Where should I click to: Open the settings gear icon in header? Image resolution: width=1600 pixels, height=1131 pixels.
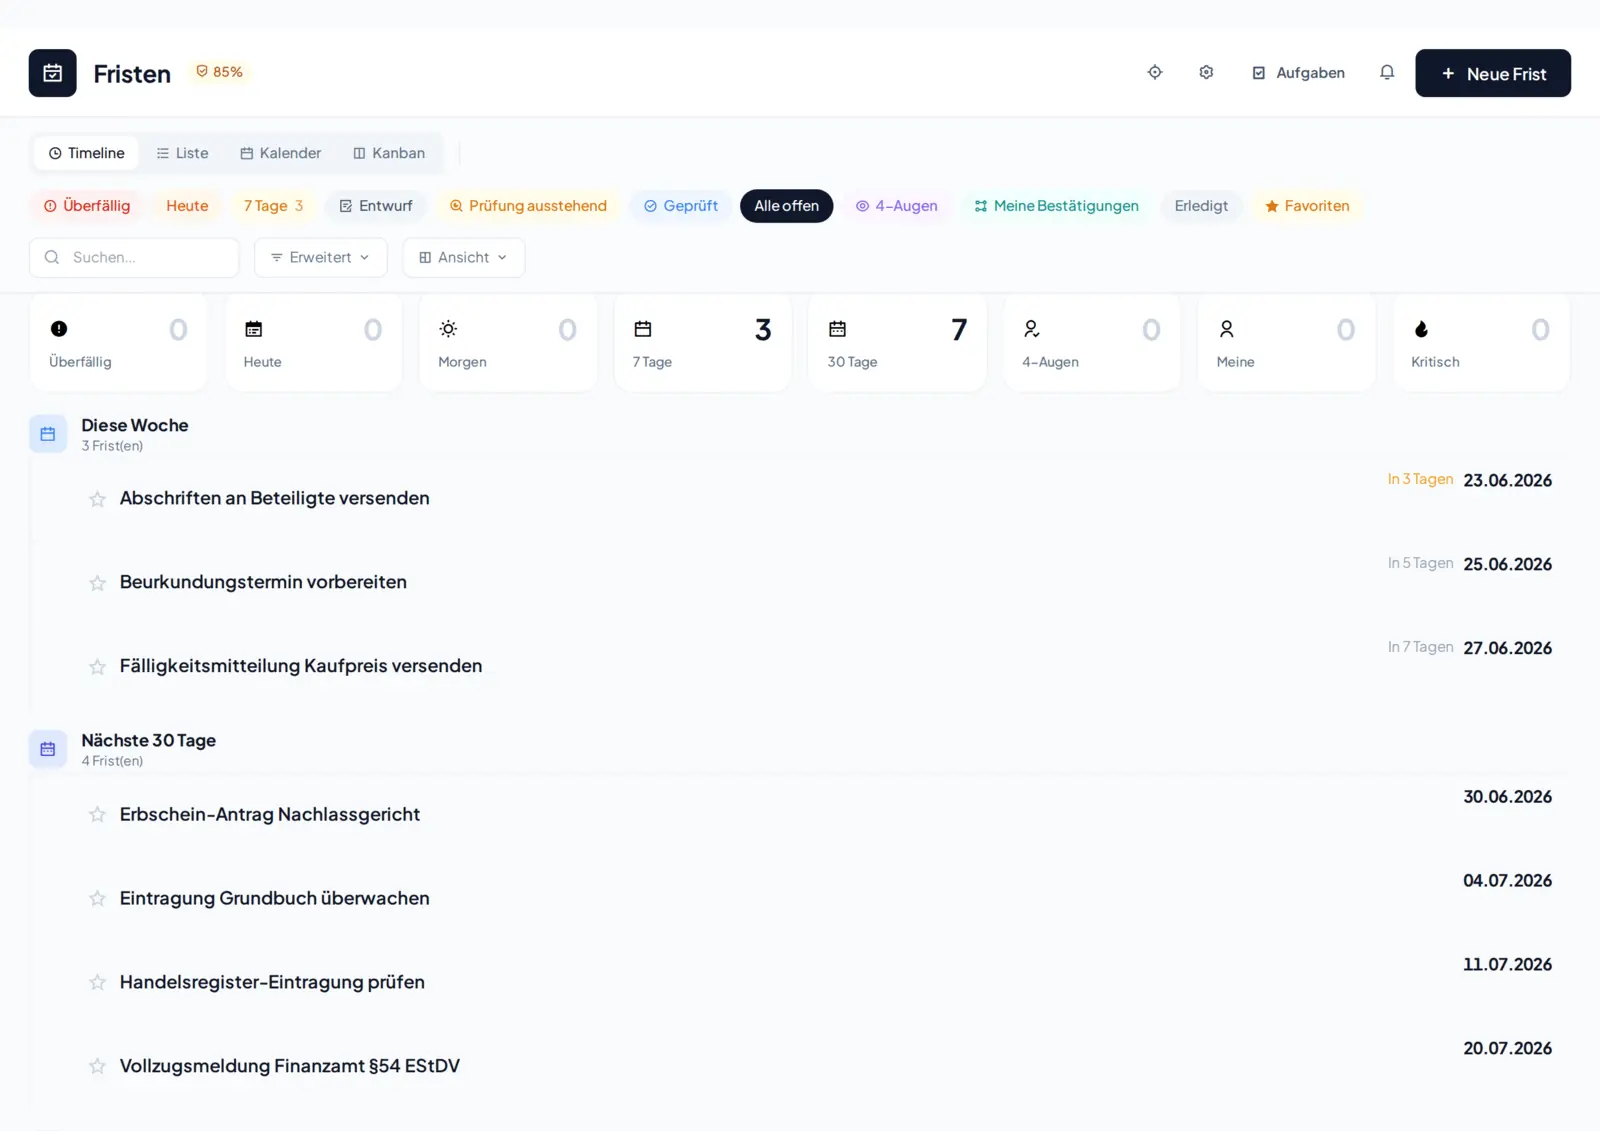pos(1206,72)
